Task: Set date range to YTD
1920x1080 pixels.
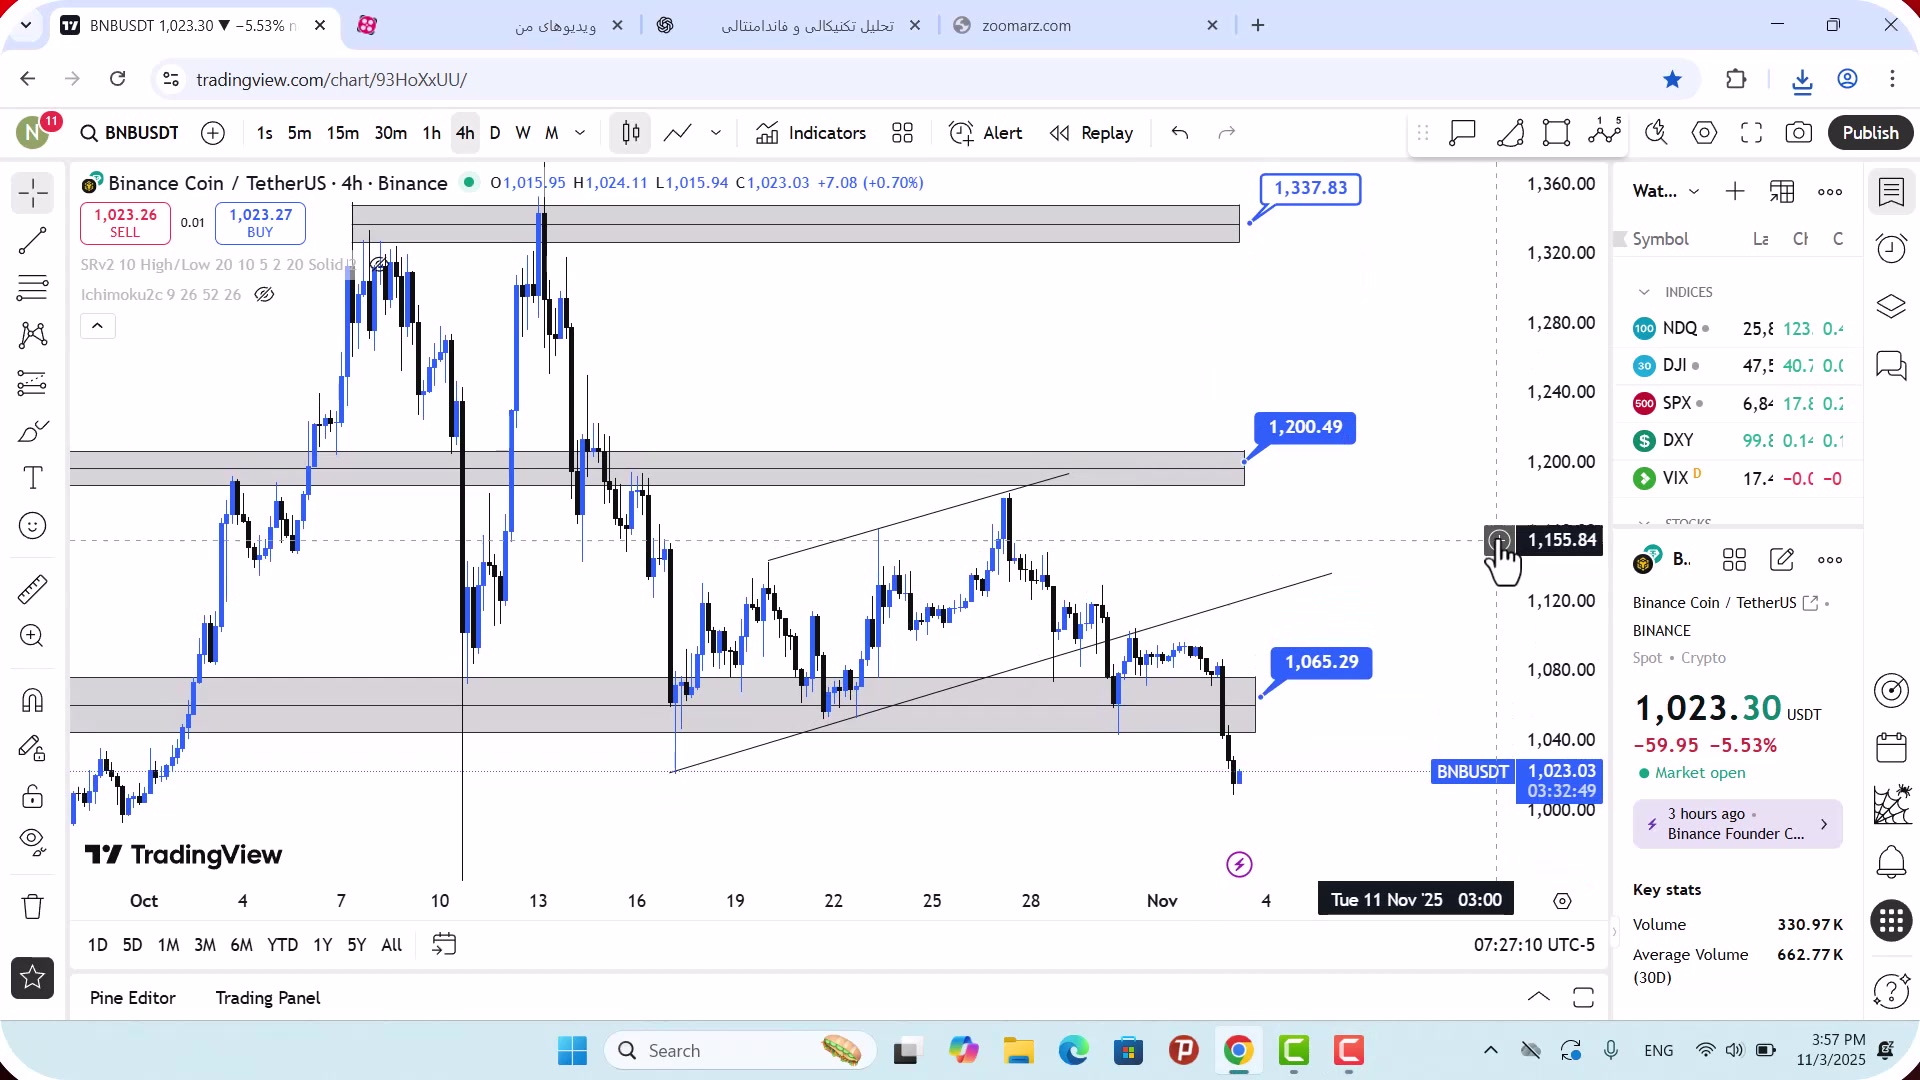Action: coord(282,945)
